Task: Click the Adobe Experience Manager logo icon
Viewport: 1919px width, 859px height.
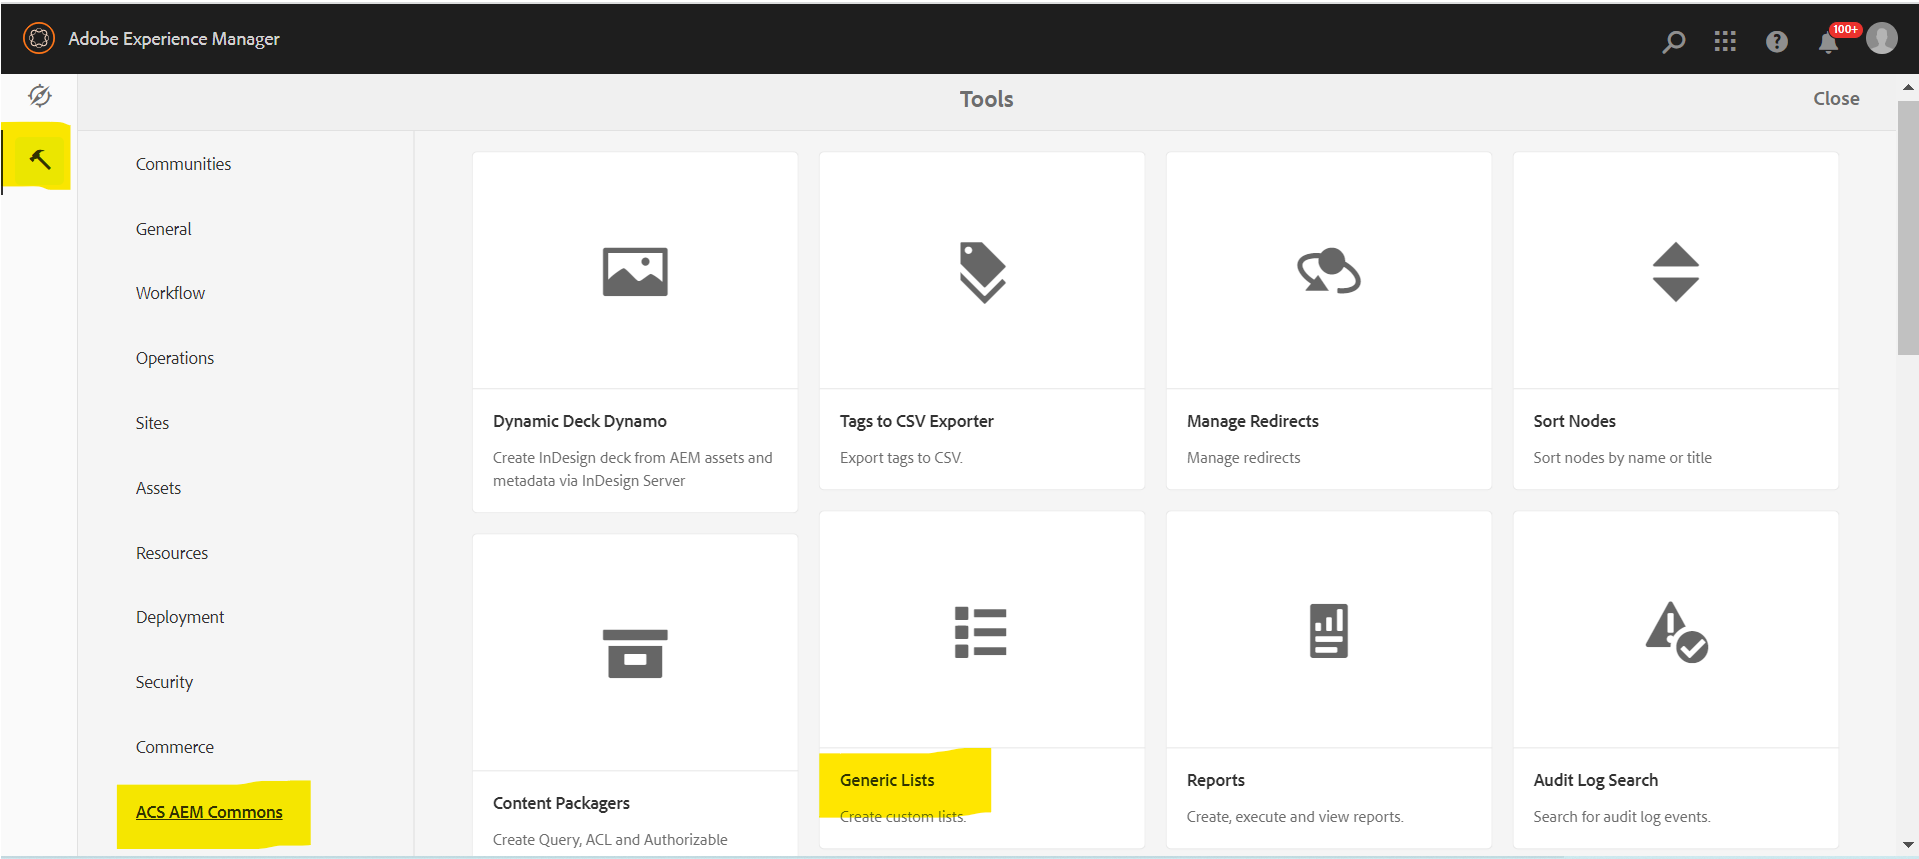Action: pos(39,39)
